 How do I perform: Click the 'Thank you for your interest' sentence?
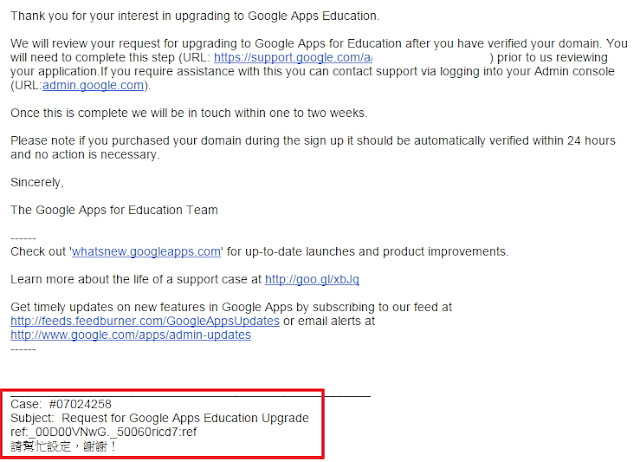point(195,16)
